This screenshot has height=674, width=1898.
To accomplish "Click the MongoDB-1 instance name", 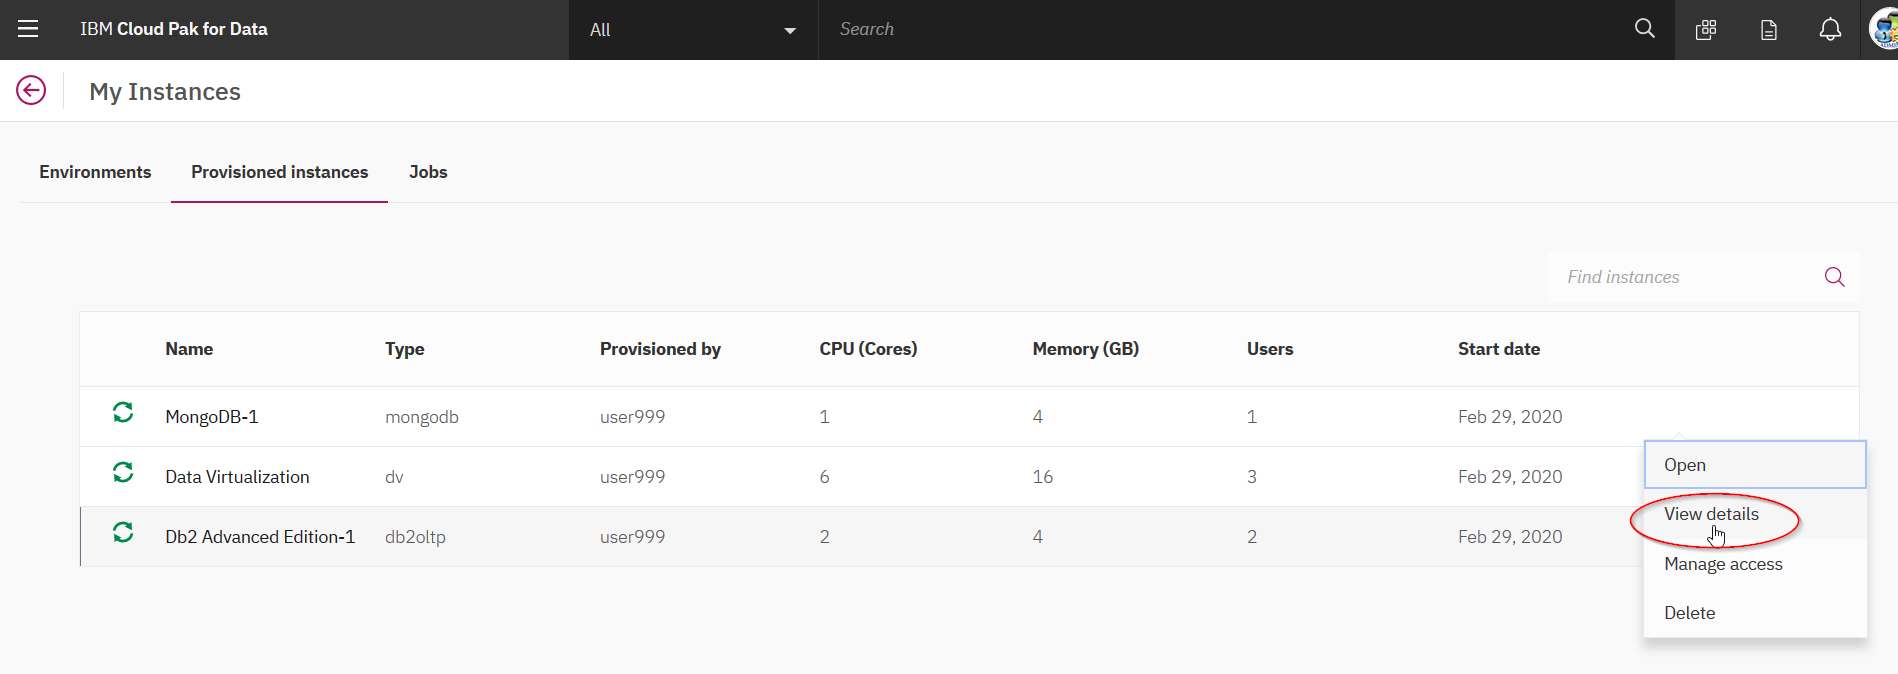I will [212, 417].
